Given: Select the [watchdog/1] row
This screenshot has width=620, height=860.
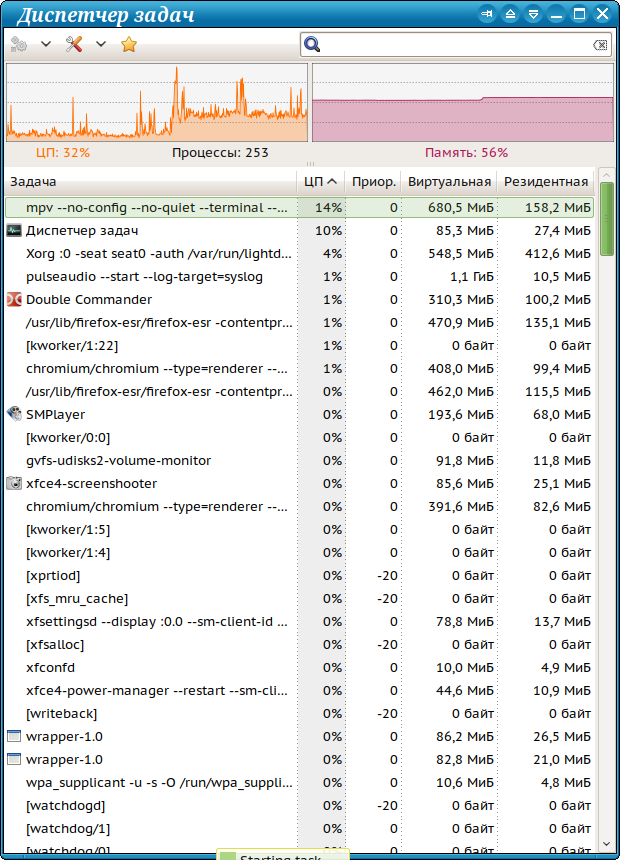Looking at the screenshot, I should tap(300, 829).
